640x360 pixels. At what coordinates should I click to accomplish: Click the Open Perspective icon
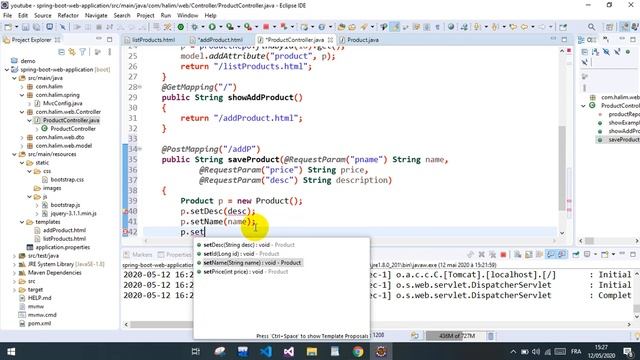coord(609,27)
